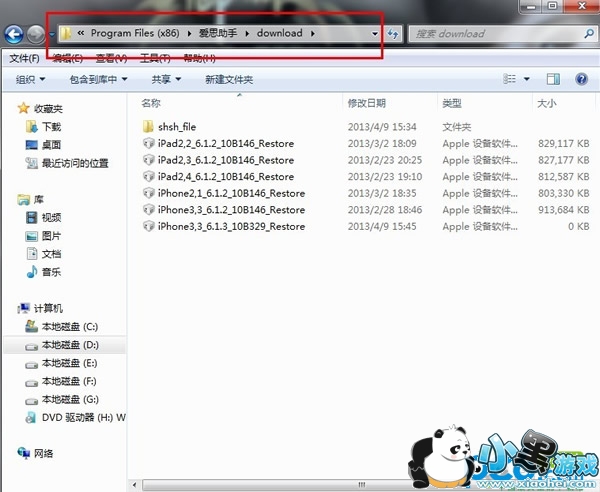This screenshot has height=492, width=600.
Task: Open the address bar history dropdown
Action: pyautogui.click(x=375, y=34)
